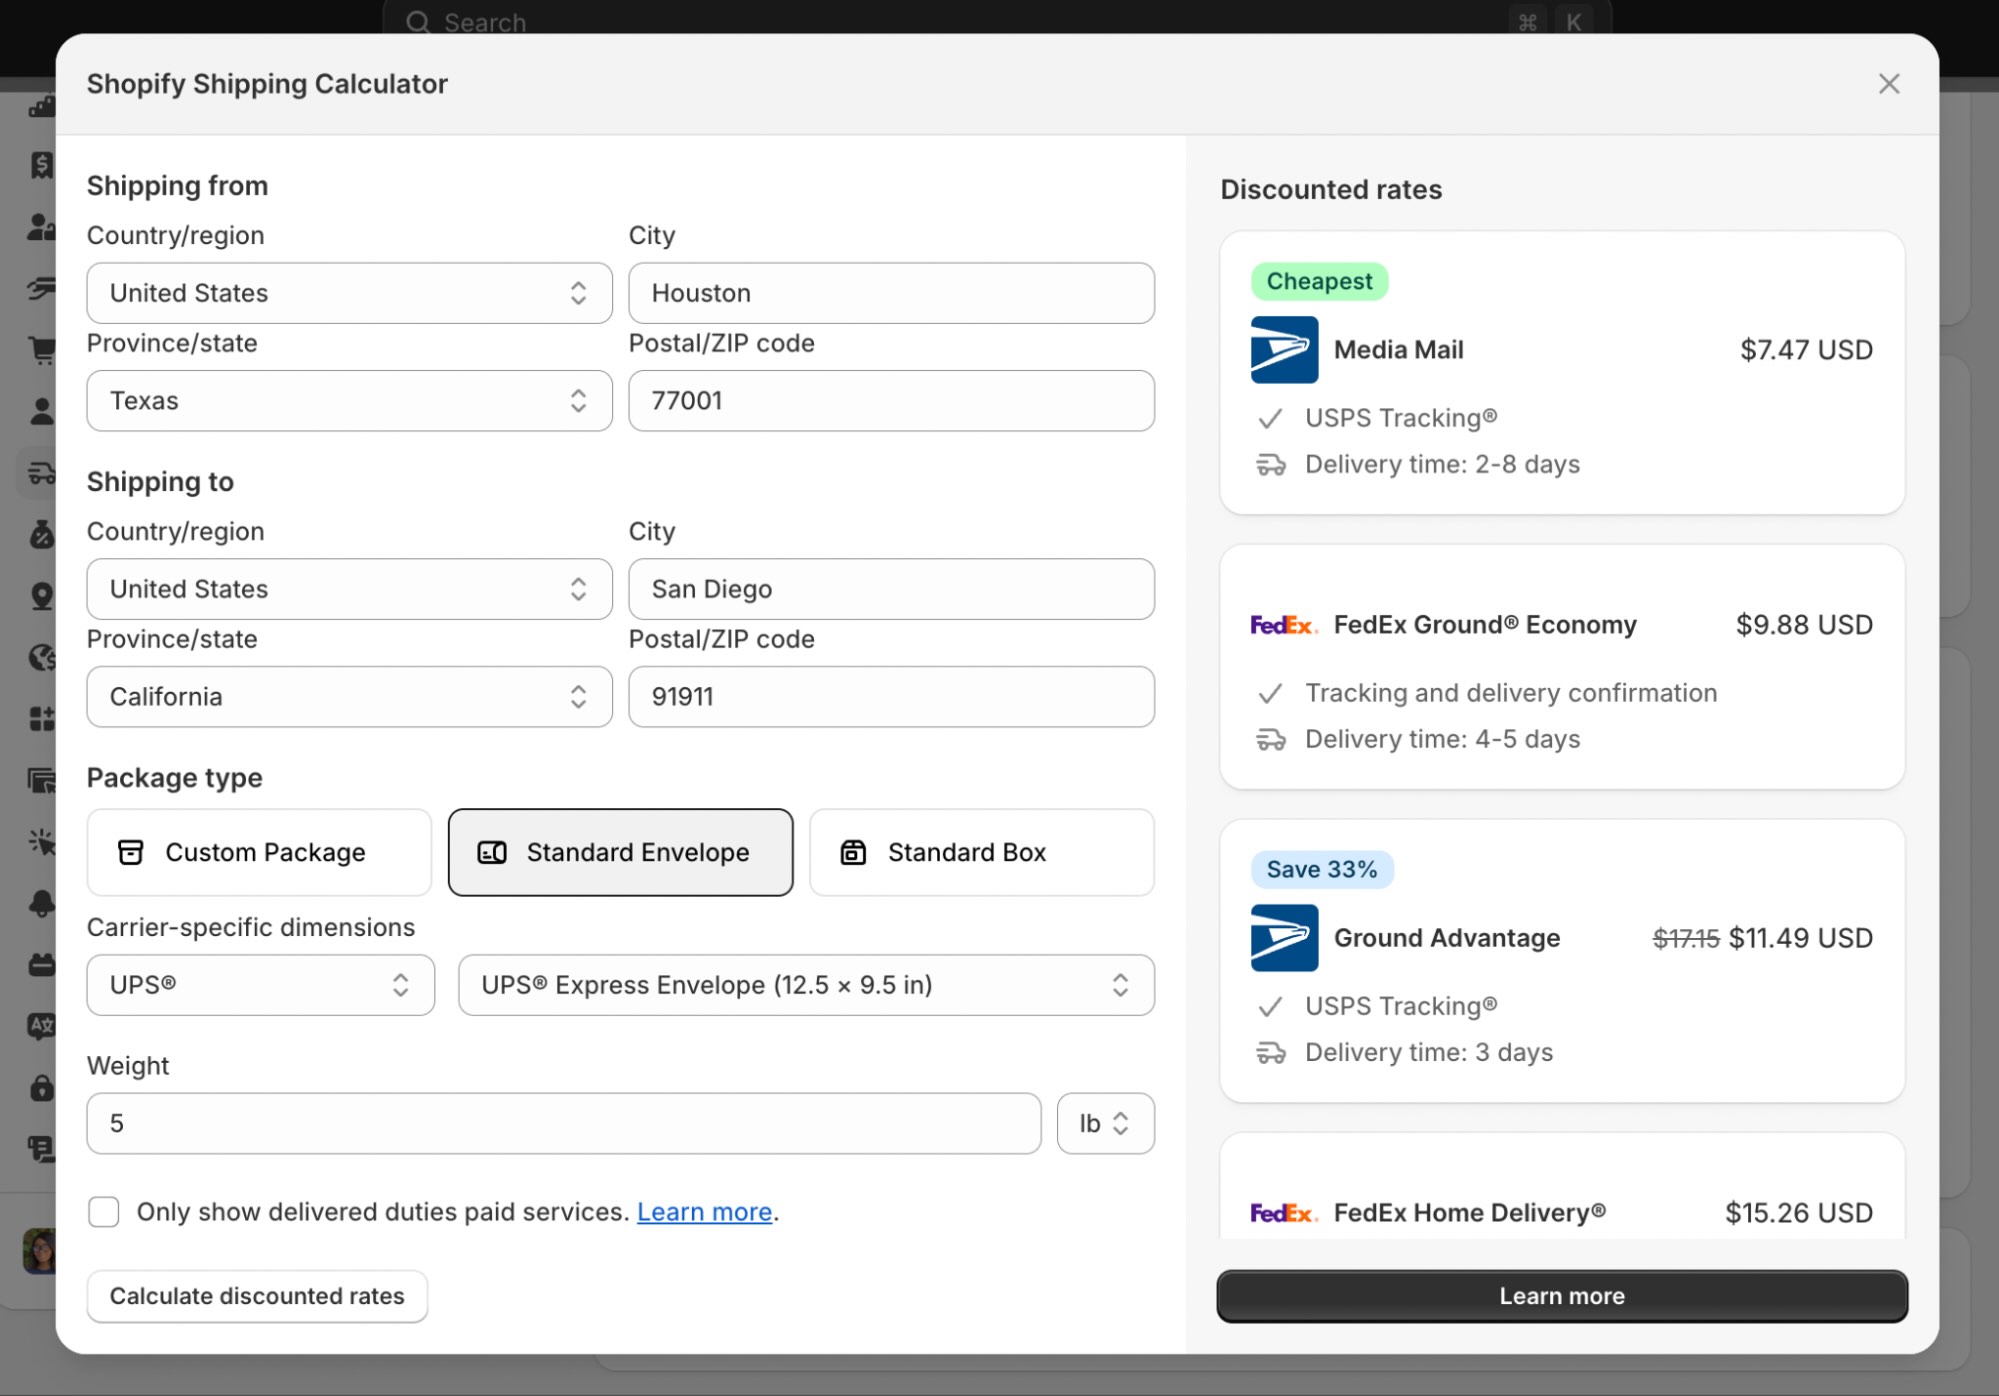
Task: Click truck icon beside 4-5 days delivery
Action: (x=1271, y=740)
